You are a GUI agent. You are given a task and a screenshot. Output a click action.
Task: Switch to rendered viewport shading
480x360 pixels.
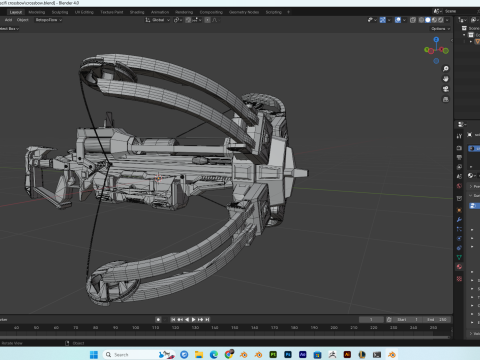tap(441, 20)
